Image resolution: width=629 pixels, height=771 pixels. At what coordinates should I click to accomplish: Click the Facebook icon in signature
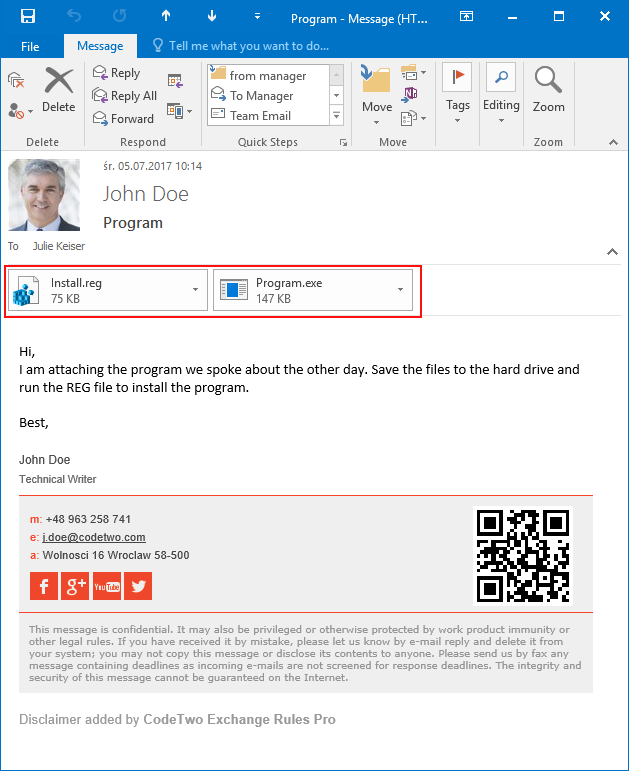coord(44,586)
